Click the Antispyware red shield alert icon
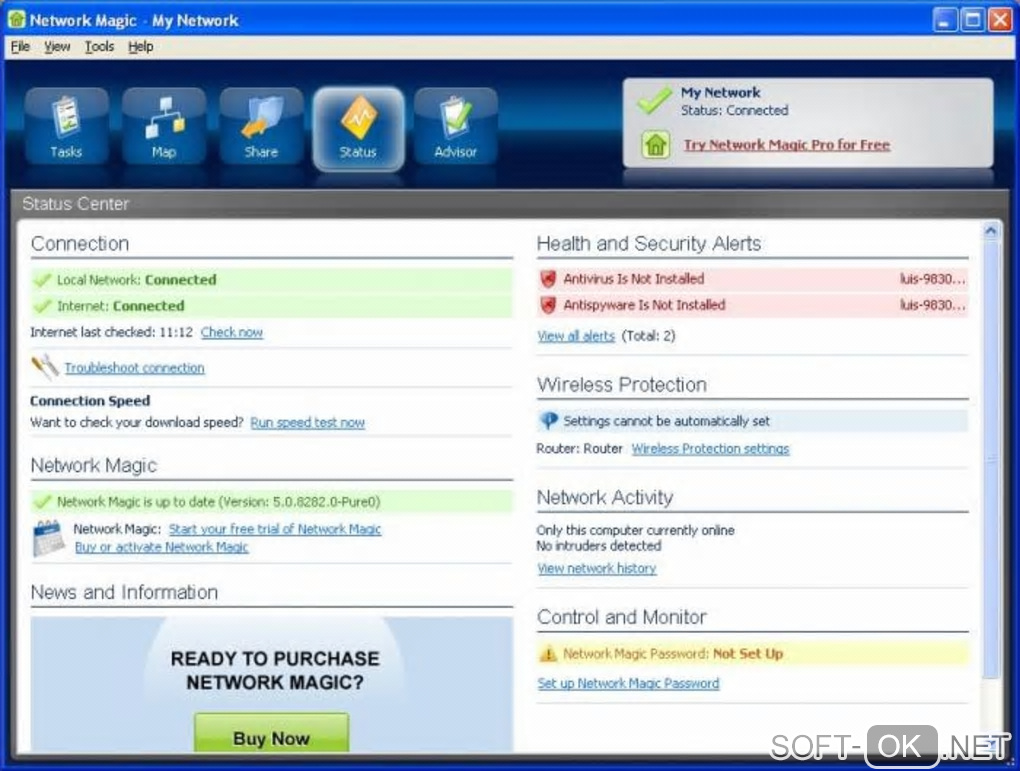The width and height of the screenshot is (1020, 771). coord(548,305)
